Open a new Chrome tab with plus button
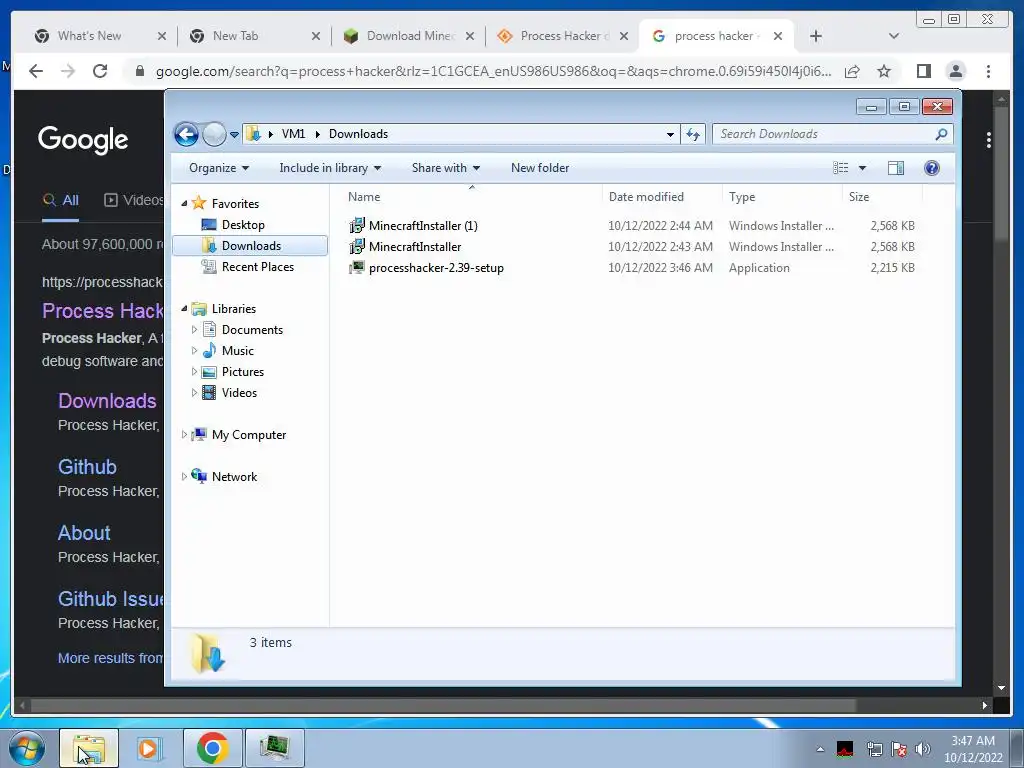 pyautogui.click(x=816, y=36)
